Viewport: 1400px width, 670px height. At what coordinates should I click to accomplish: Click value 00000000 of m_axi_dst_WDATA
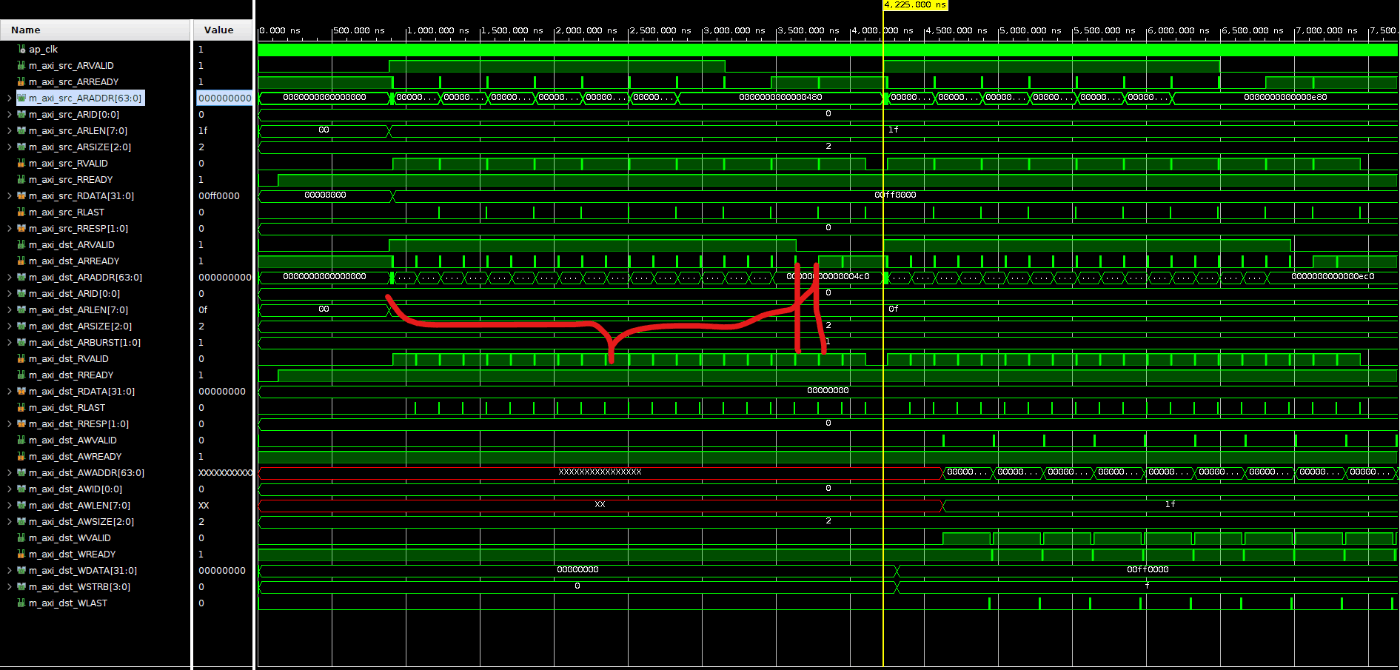[x=221, y=571]
